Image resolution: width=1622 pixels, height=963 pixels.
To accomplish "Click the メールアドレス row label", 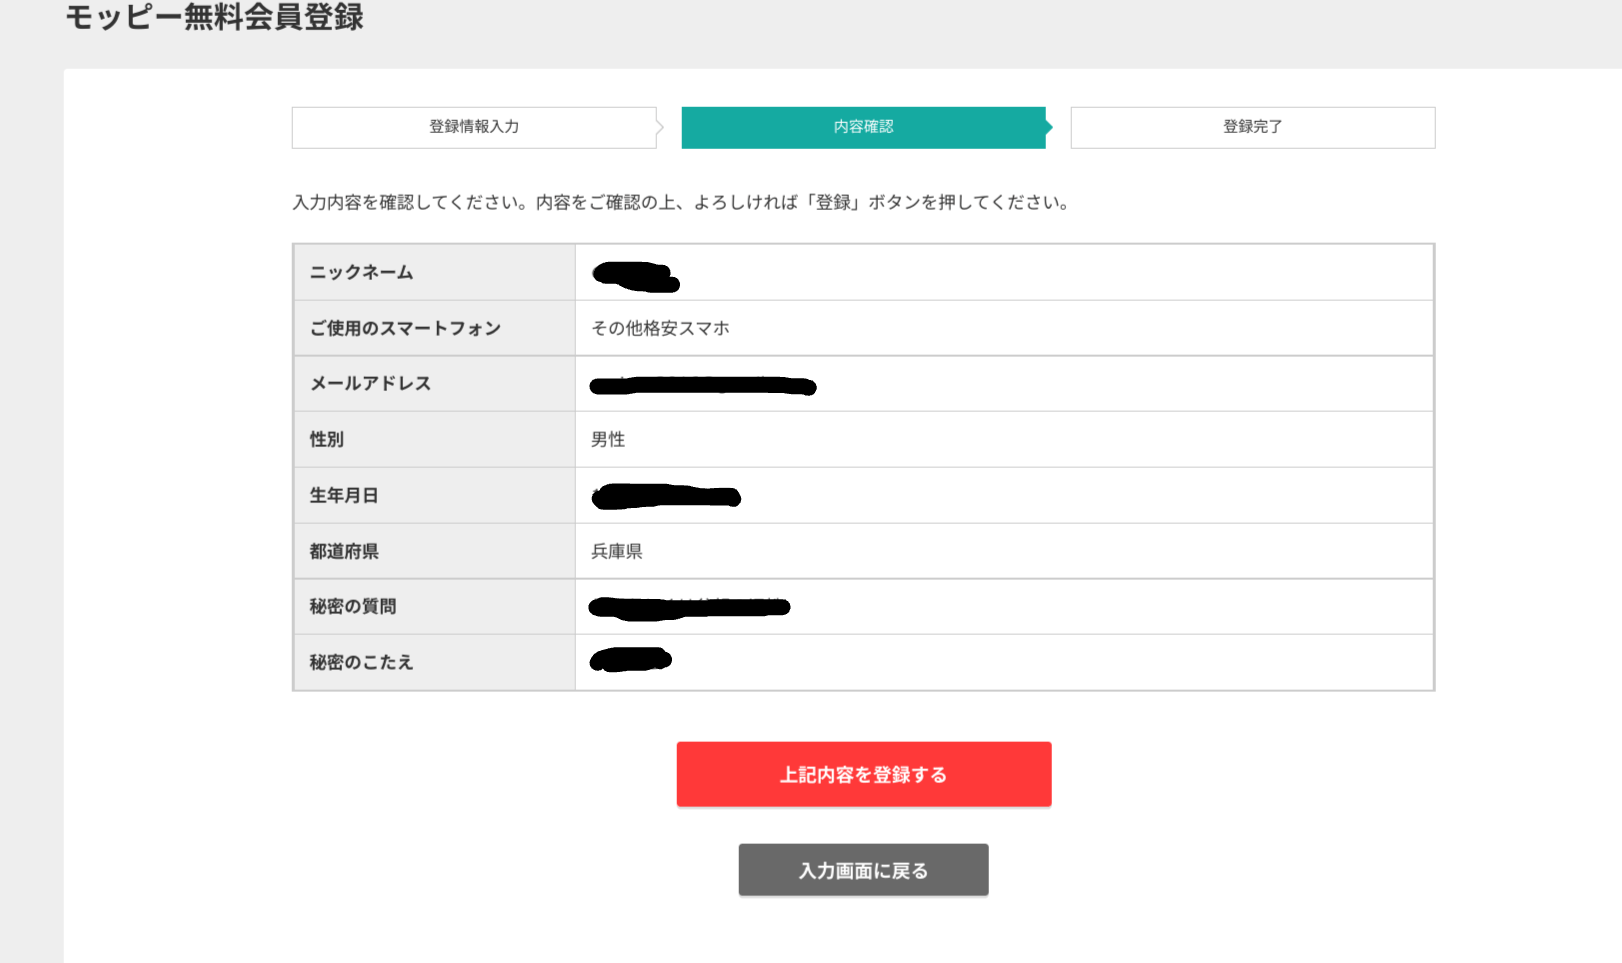I will pos(370,383).
